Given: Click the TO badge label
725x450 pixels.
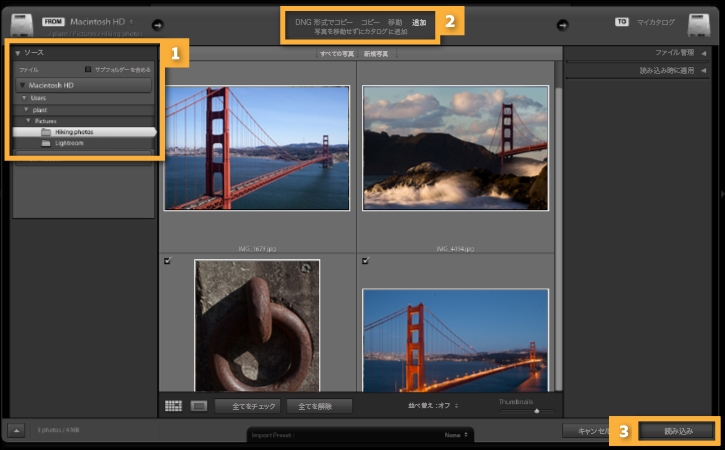Looking at the screenshot, I should pyautogui.click(x=621, y=22).
